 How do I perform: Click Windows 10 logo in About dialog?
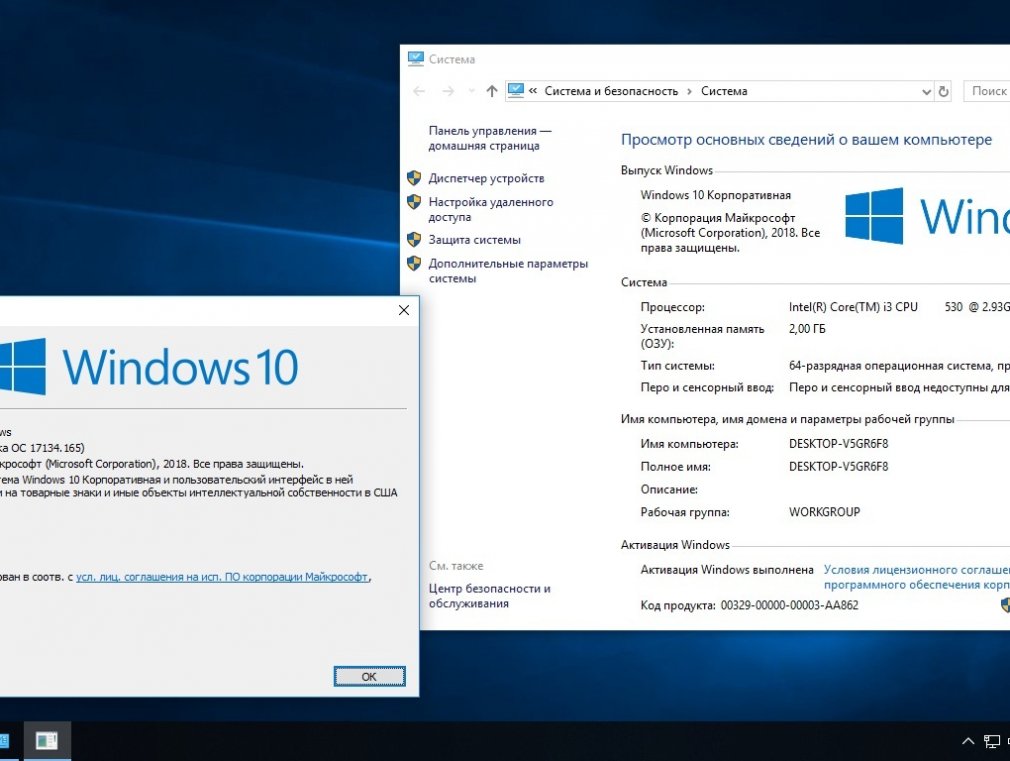point(149,367)
